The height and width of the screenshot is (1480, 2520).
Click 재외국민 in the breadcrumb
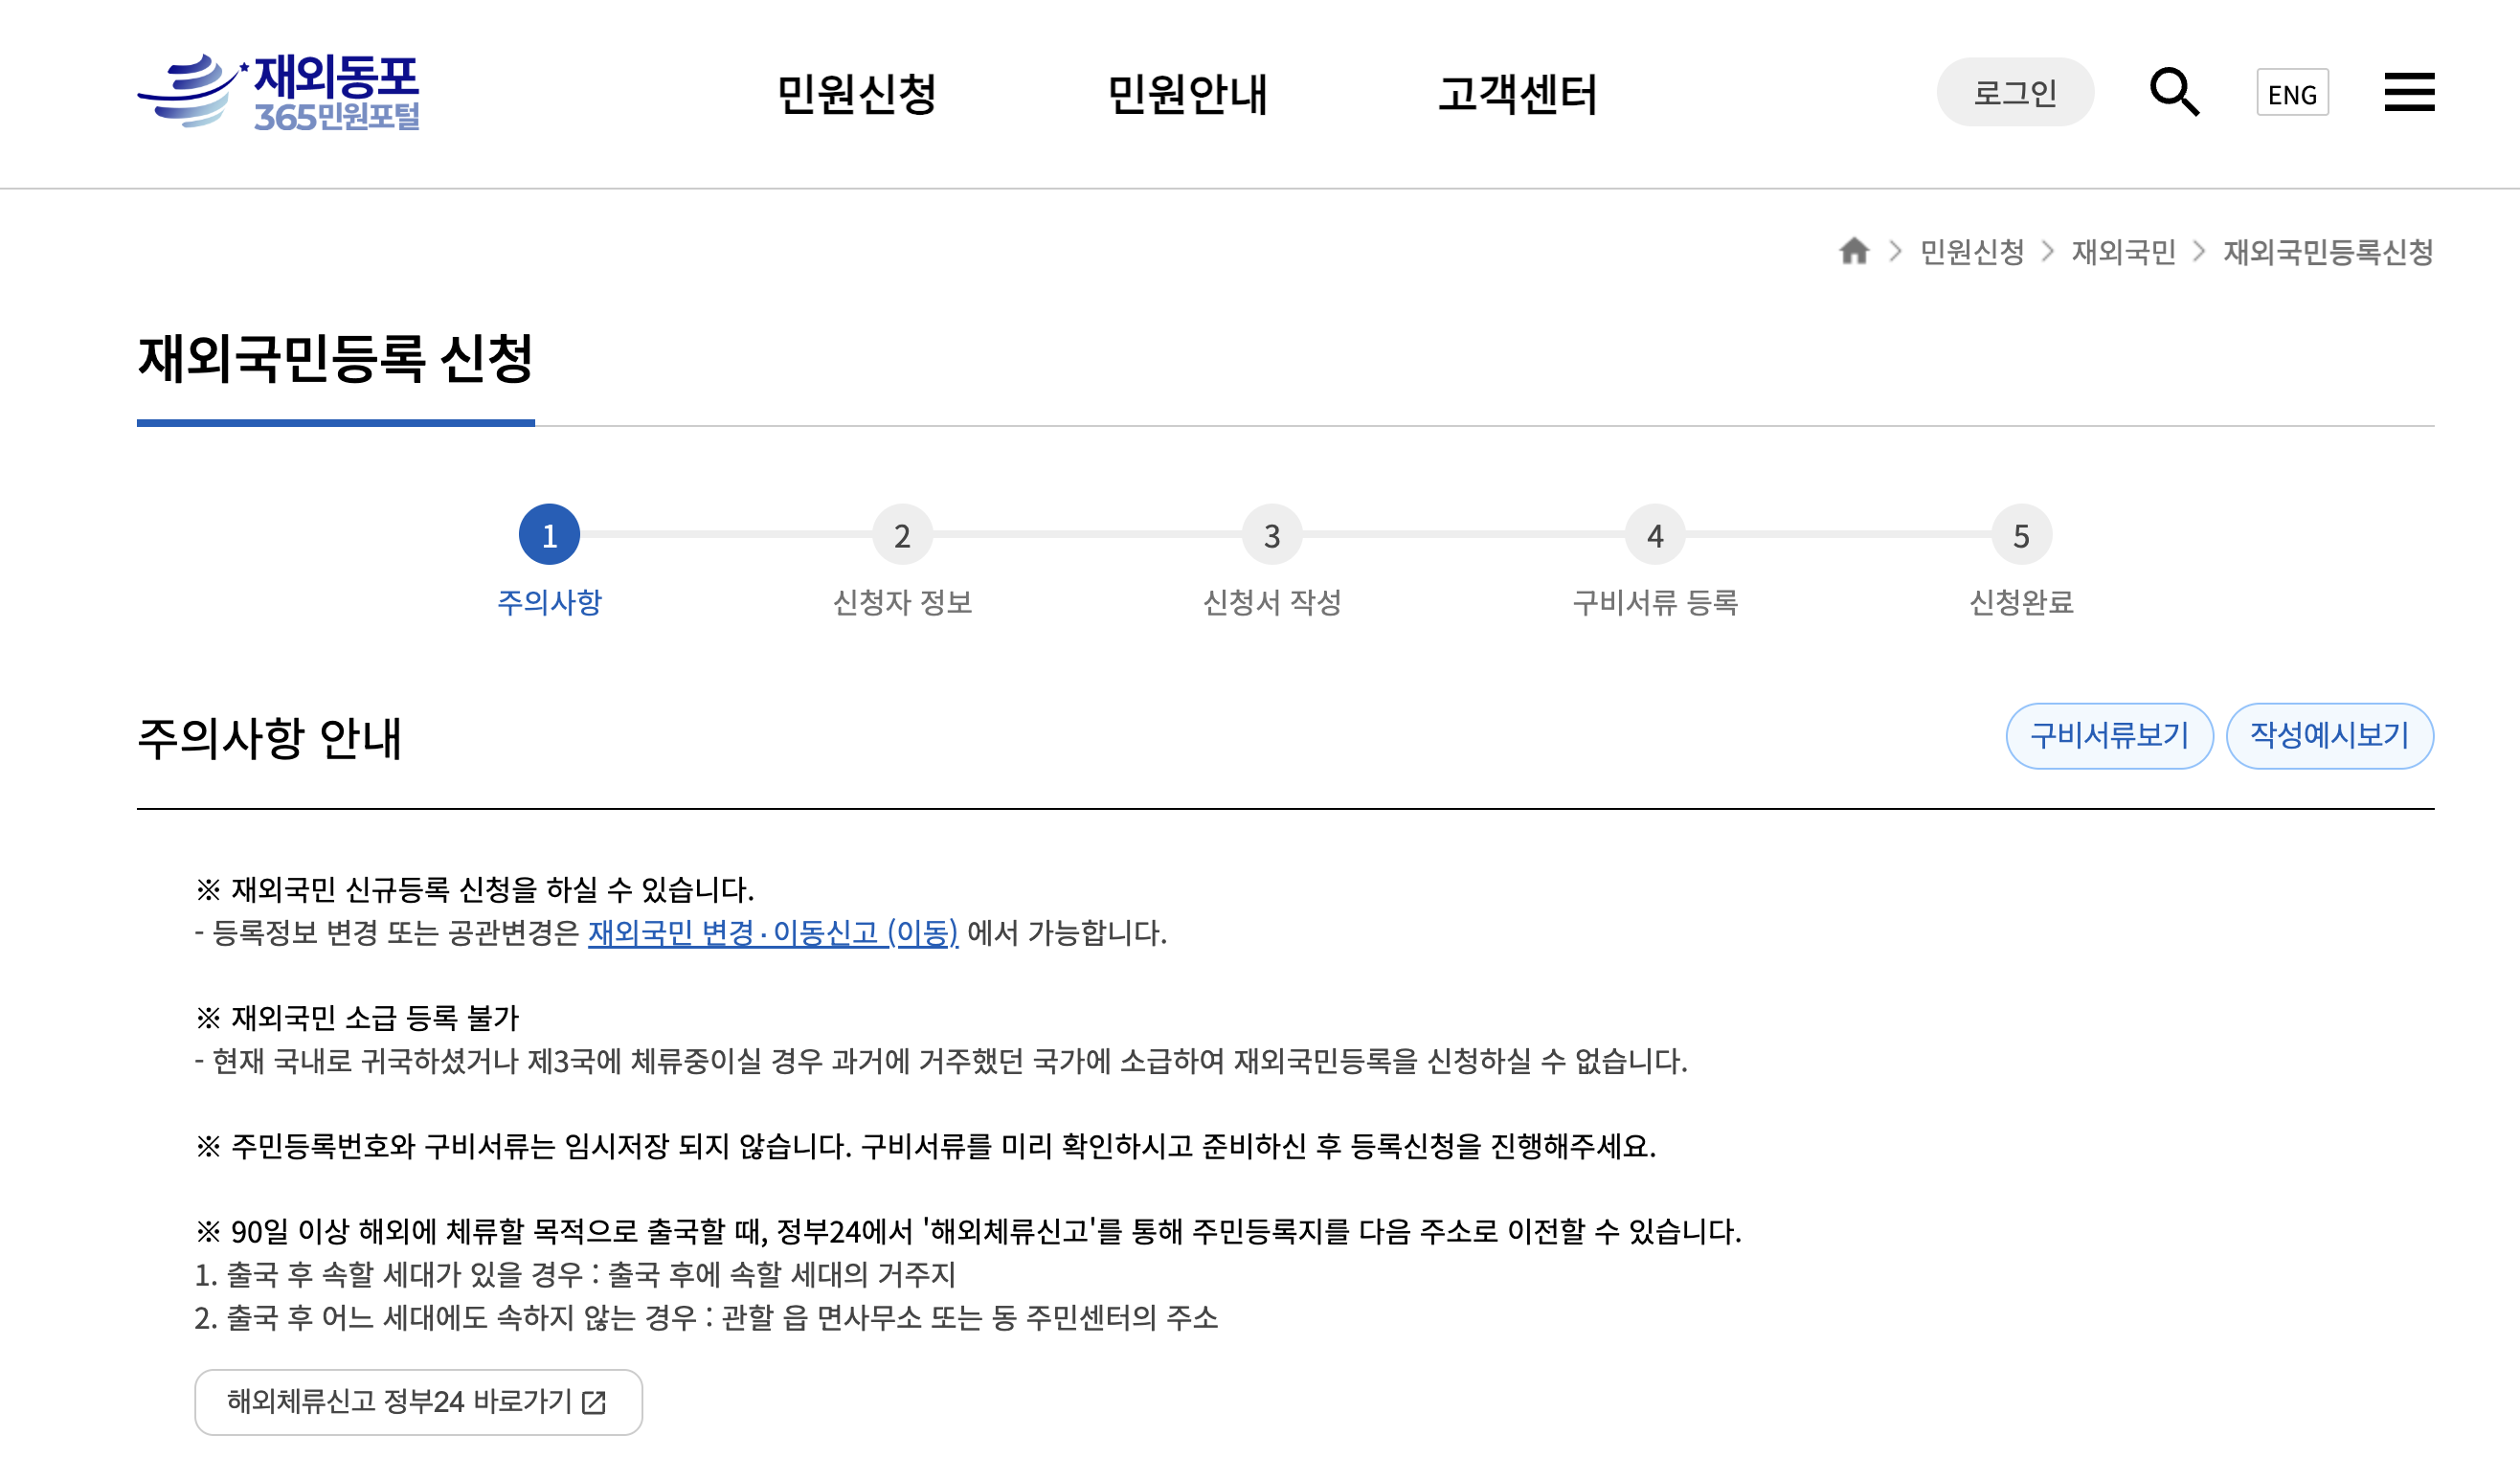(x=2123, y=252)
